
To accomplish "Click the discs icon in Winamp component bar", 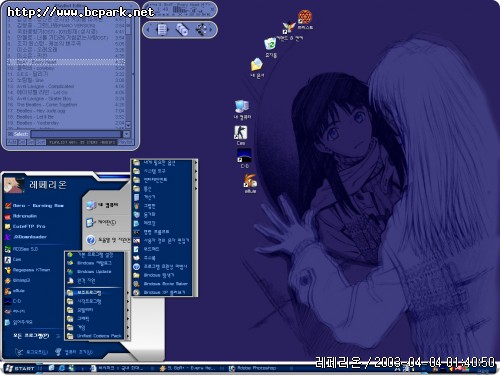I will click(182, 30).
